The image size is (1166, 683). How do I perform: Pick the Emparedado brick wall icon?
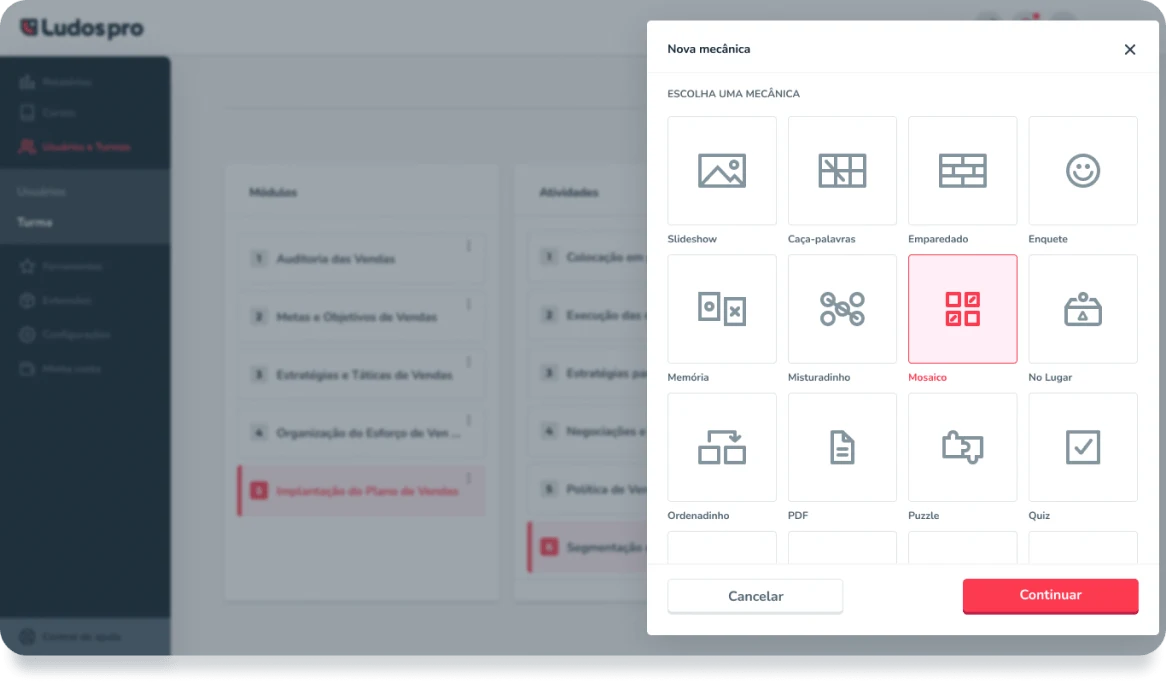[962, 171]
